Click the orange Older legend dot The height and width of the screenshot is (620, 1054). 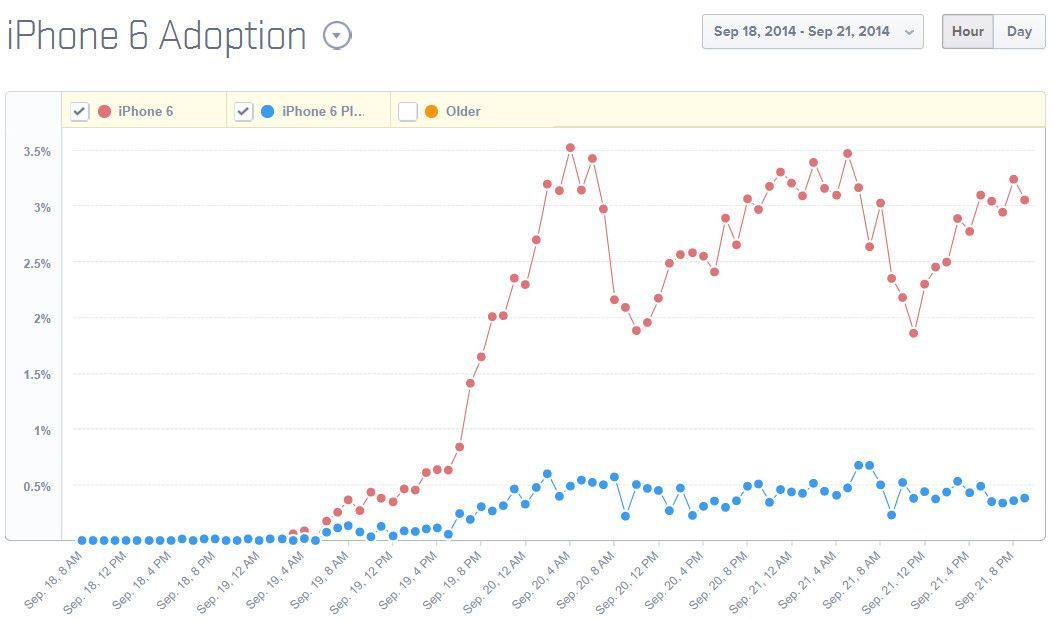(432, 111)
